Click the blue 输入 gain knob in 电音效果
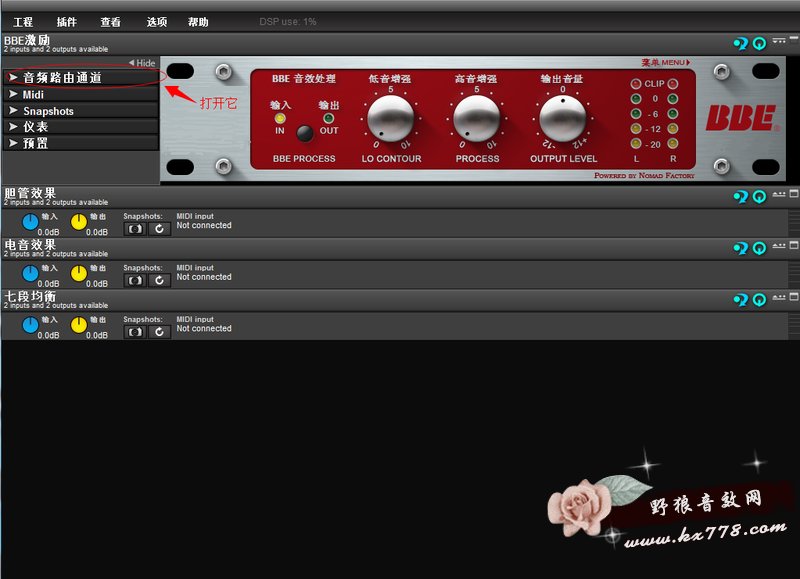This screenshot has height=579, width=800. (30, 274)
